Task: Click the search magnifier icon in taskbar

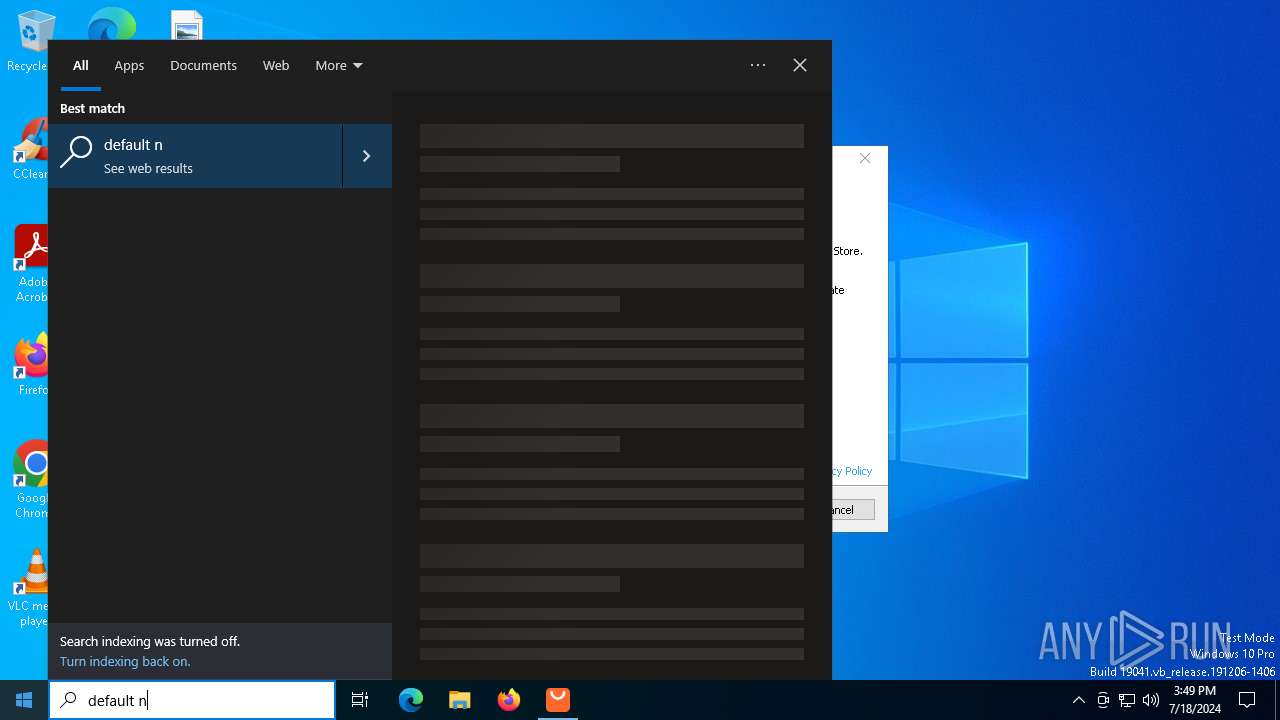Action: [69, 700]
